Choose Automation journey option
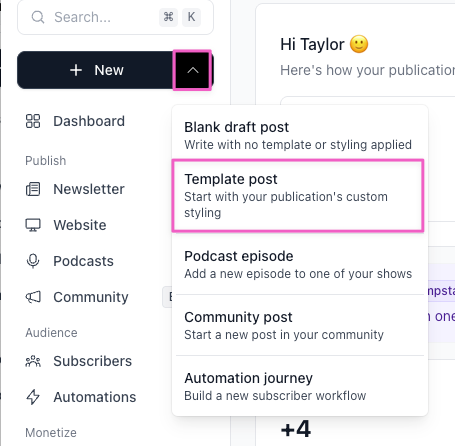Viewport: 455px width, 446px height. 298,386
